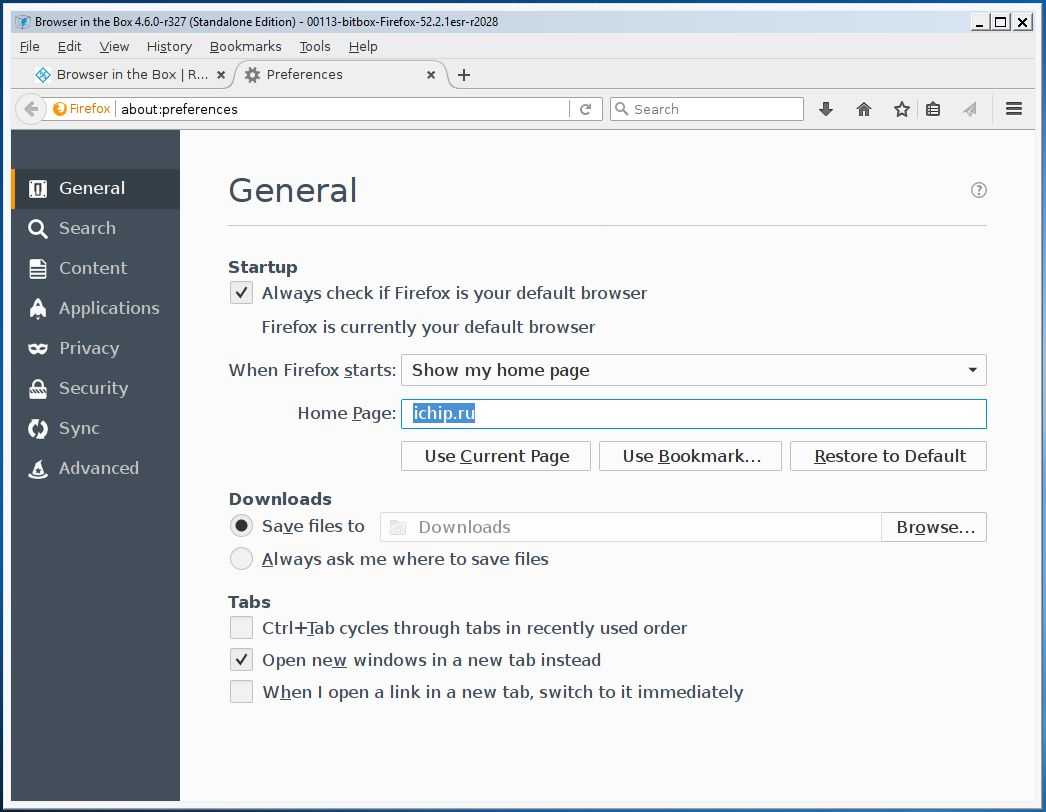Select Always ask me where to save files

(x=241, y=559)
